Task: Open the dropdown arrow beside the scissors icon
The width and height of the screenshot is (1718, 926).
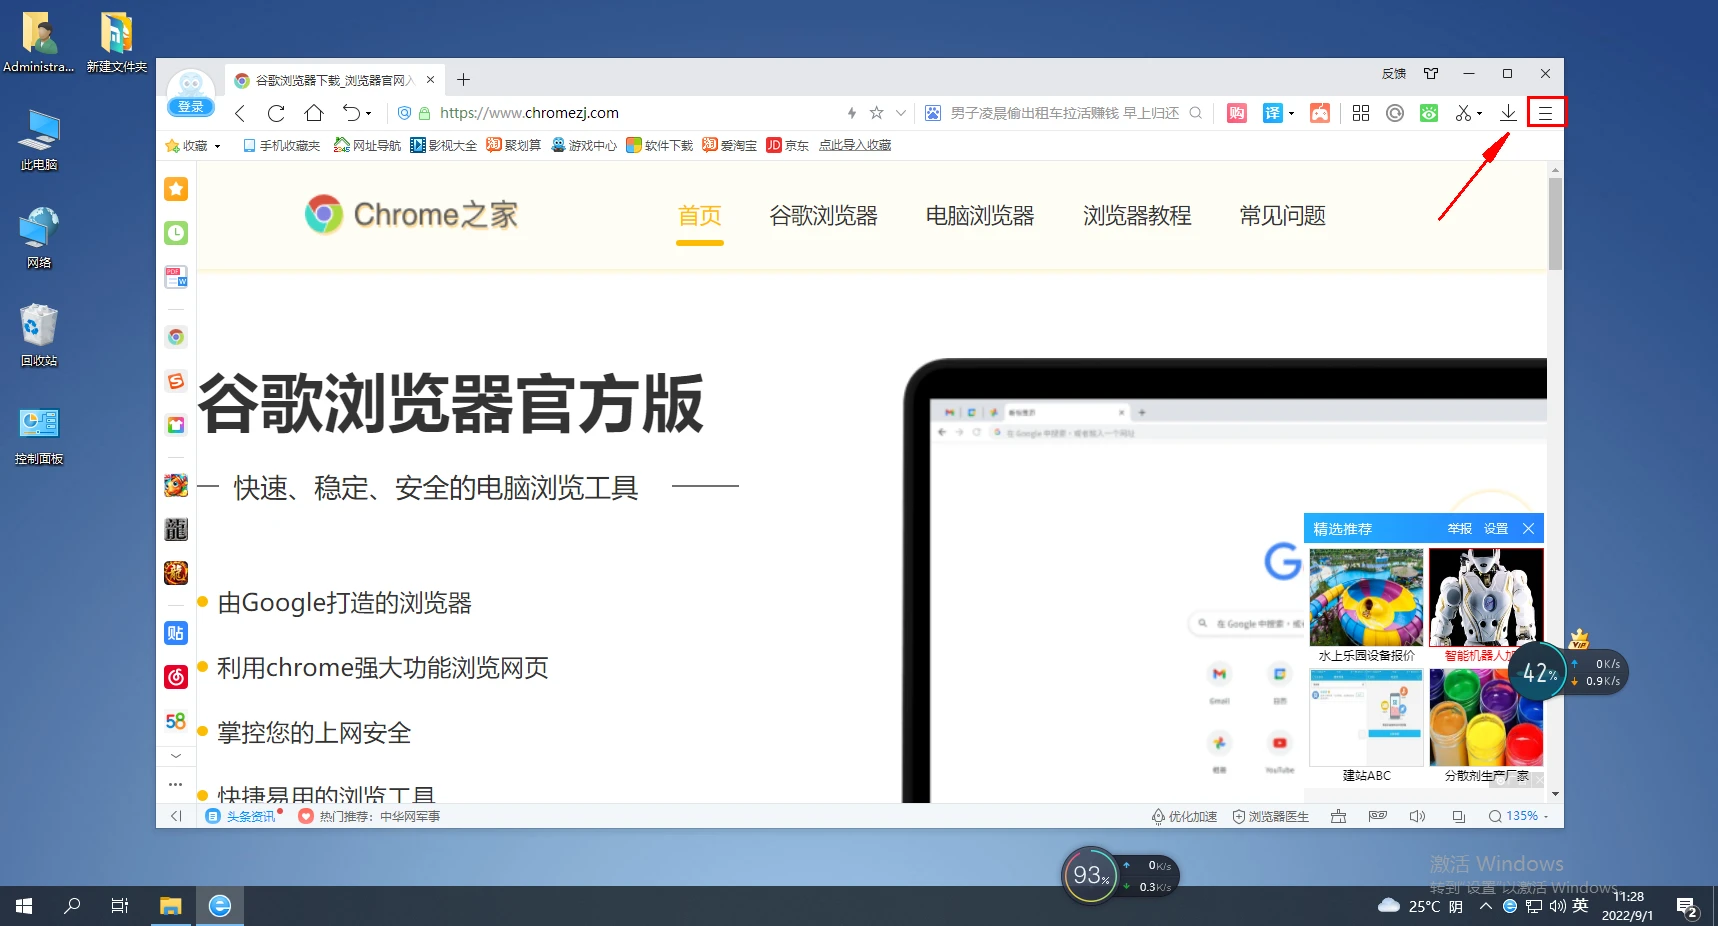Action: tap(1480, 114)
